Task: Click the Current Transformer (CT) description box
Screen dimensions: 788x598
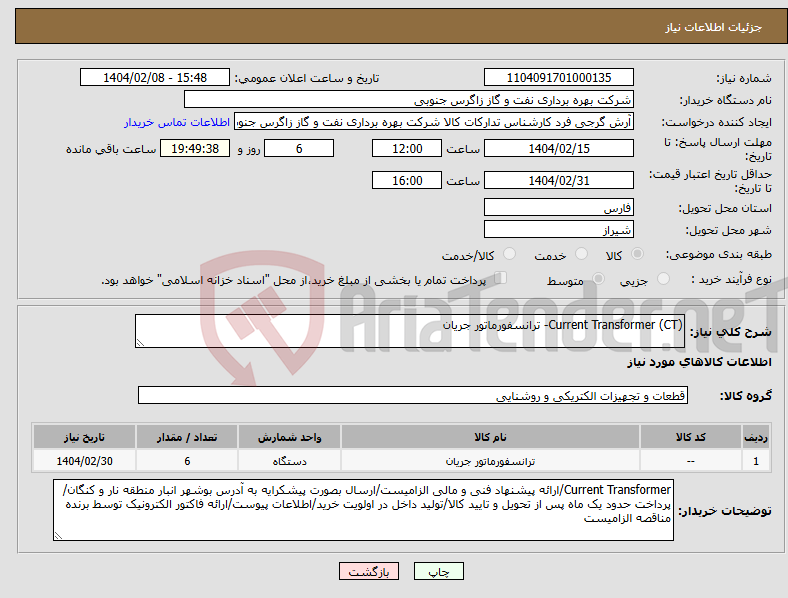Action: pyautogui.click(x=410, y=331)
